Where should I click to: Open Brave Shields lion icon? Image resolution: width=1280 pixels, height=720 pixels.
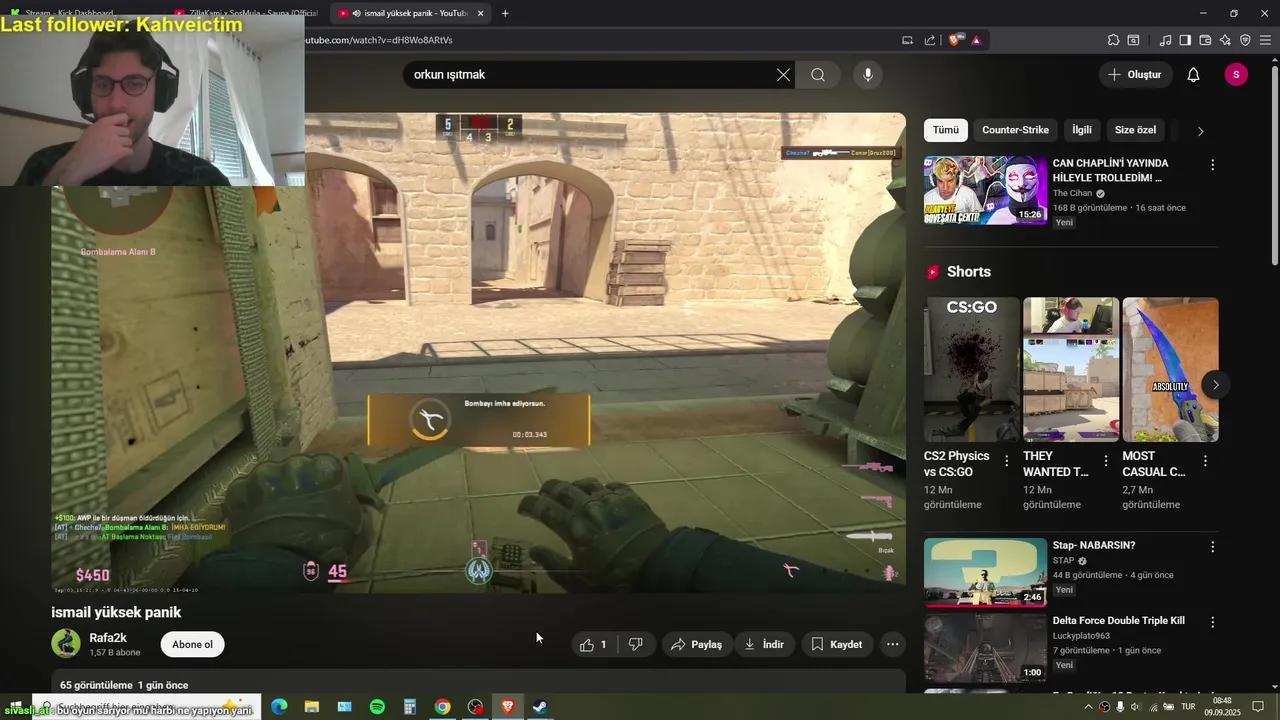click(x=955, y=40)
